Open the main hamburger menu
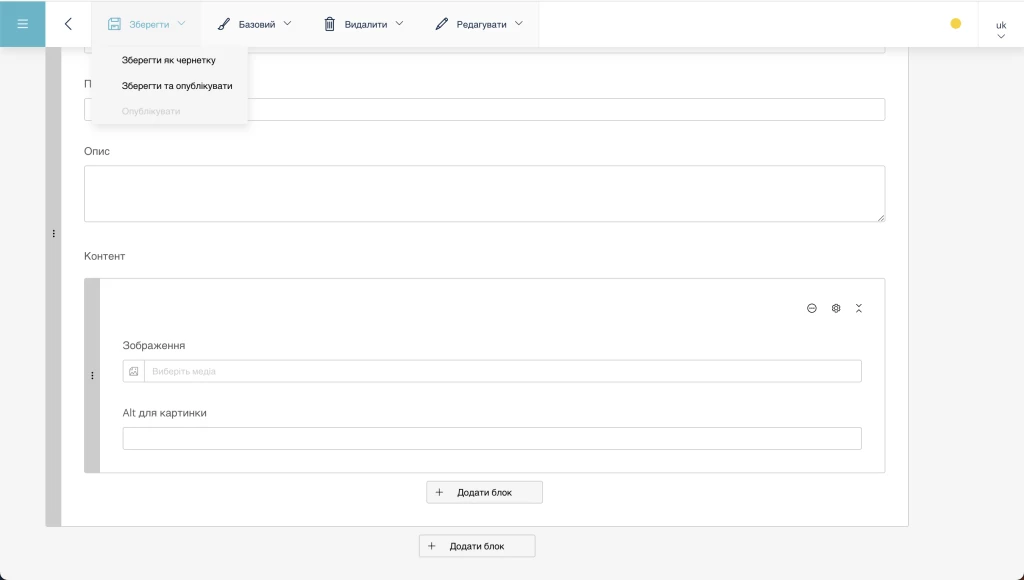 coord(22,23)
